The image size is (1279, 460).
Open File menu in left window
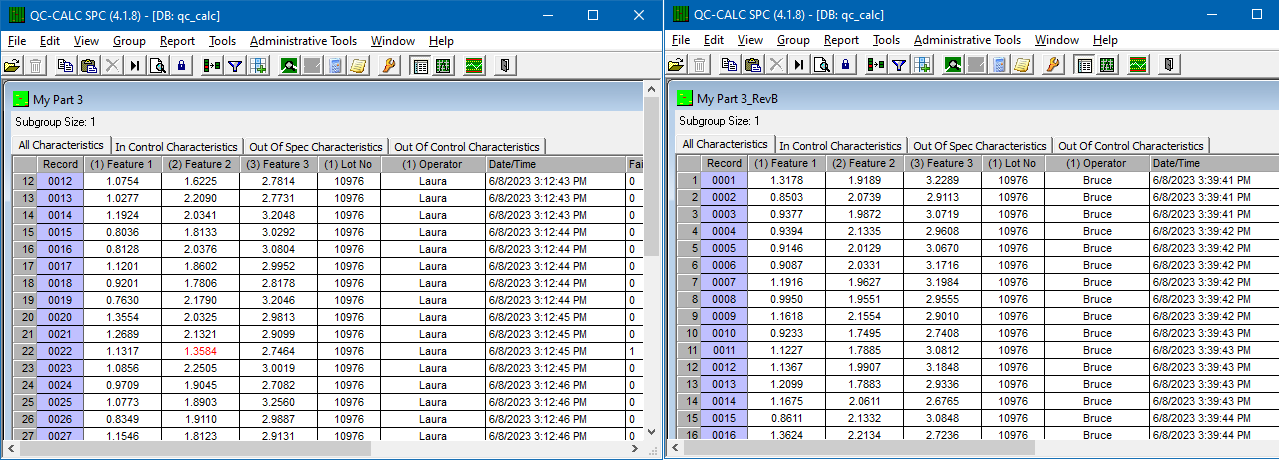click(x=17, y=41)
